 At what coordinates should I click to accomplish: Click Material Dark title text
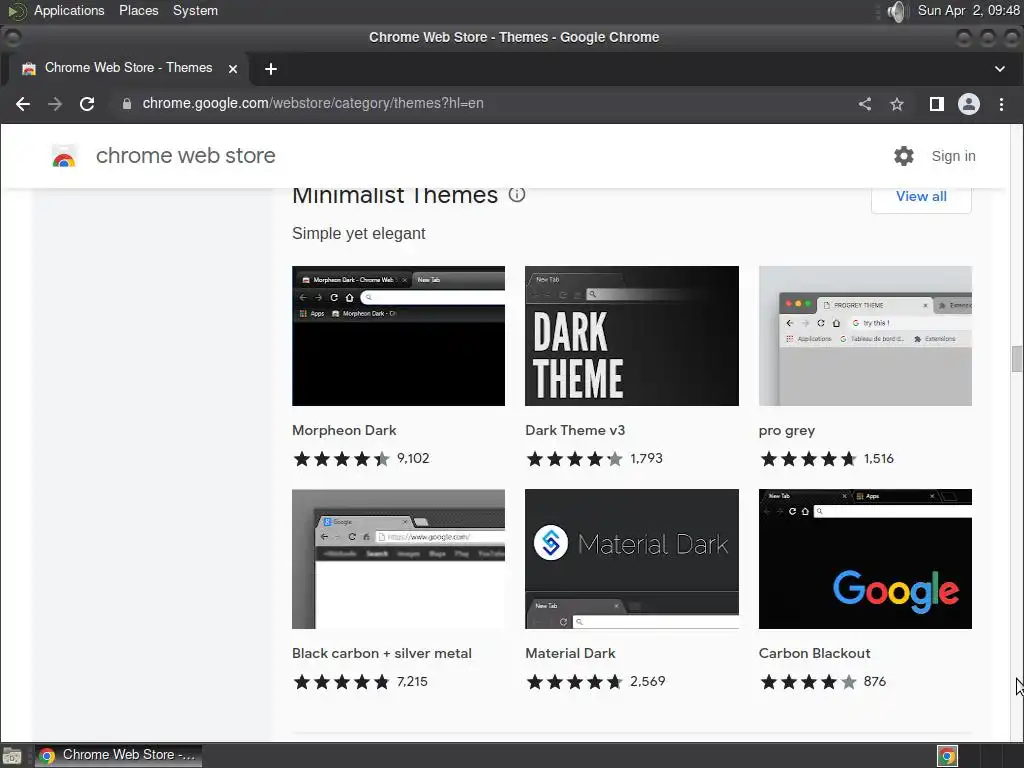coord(570,654)
